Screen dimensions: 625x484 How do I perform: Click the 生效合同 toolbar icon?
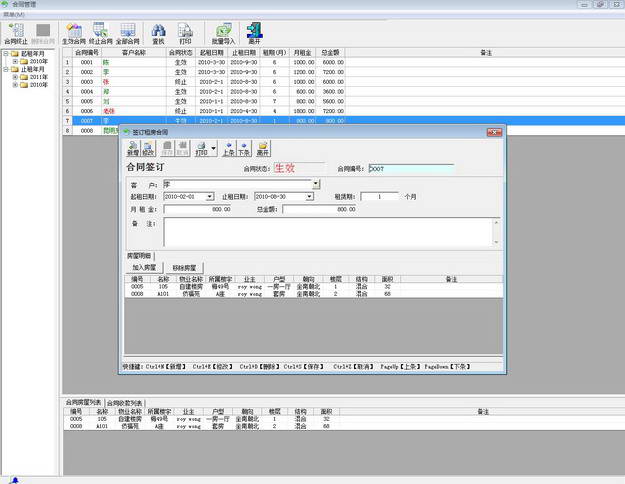(73, 32)
